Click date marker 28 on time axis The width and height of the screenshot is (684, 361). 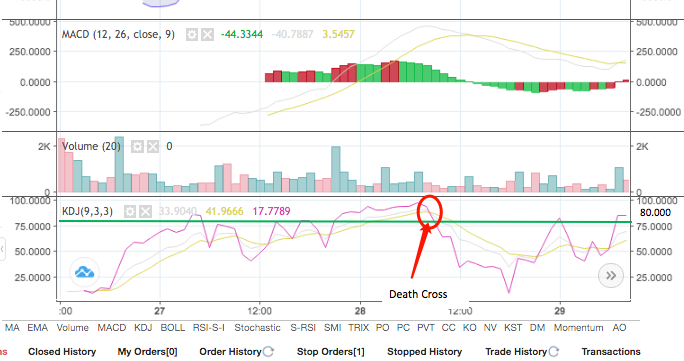pos(360,311)
